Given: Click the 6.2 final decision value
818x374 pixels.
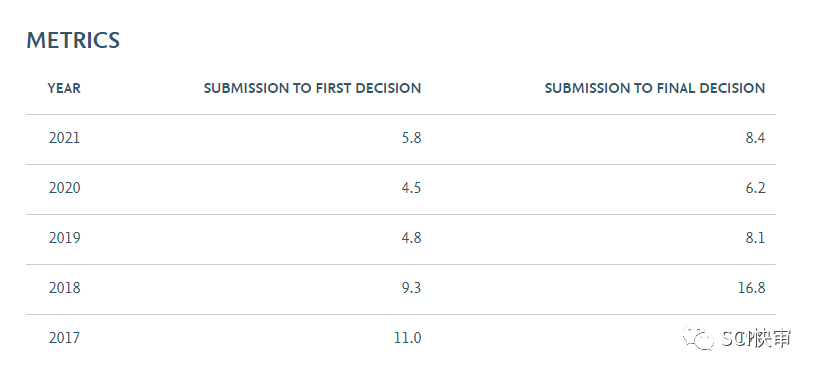Looking at the screenshot, I should click(755, 188).
